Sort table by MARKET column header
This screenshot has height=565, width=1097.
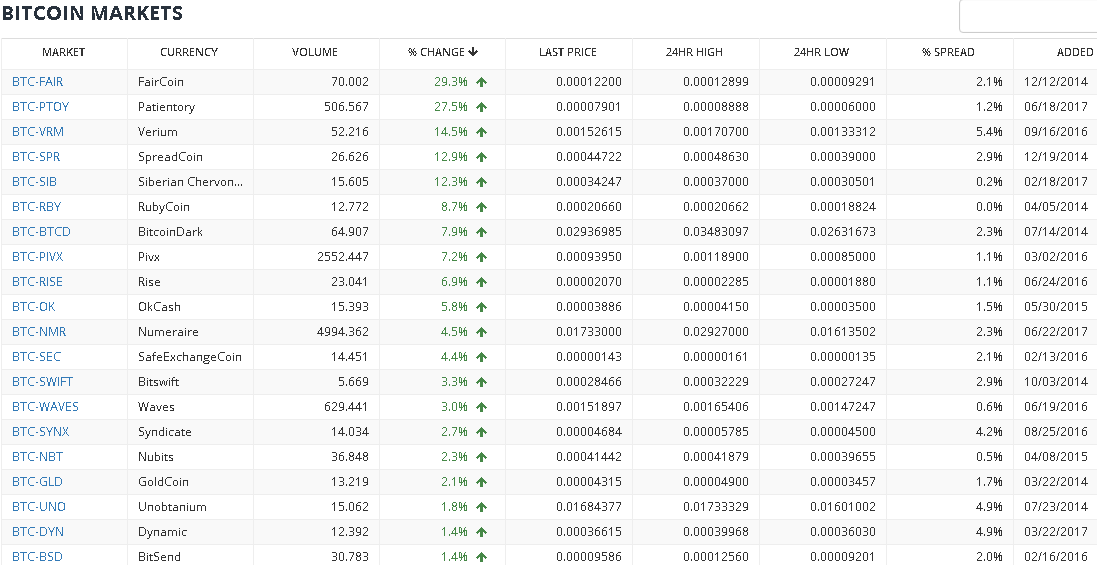click(x=64, y=52)
